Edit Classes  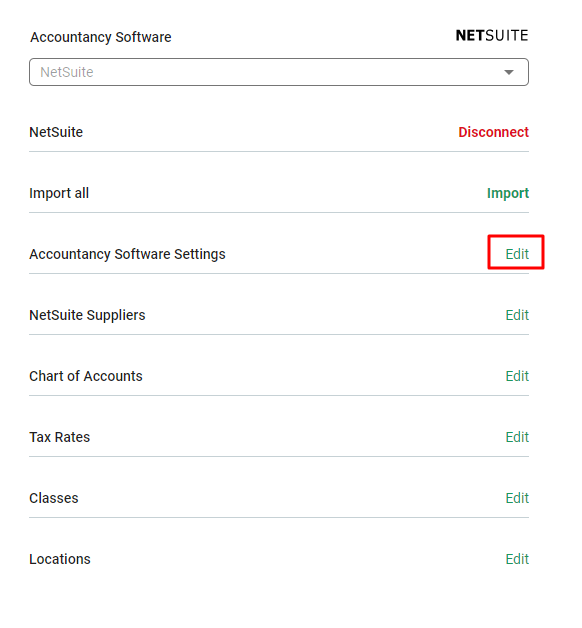[517, 498]
